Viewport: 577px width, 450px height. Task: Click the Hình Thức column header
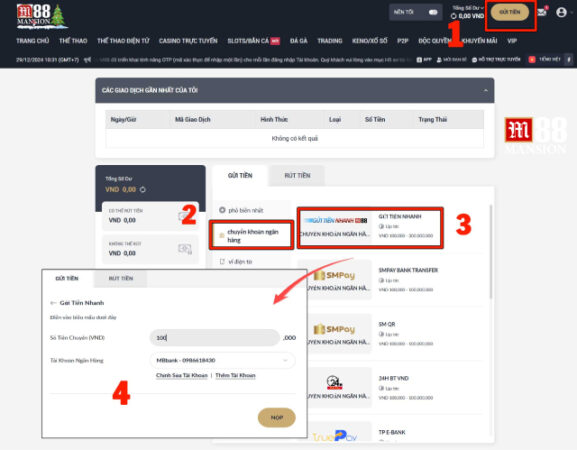coord(274,120)
